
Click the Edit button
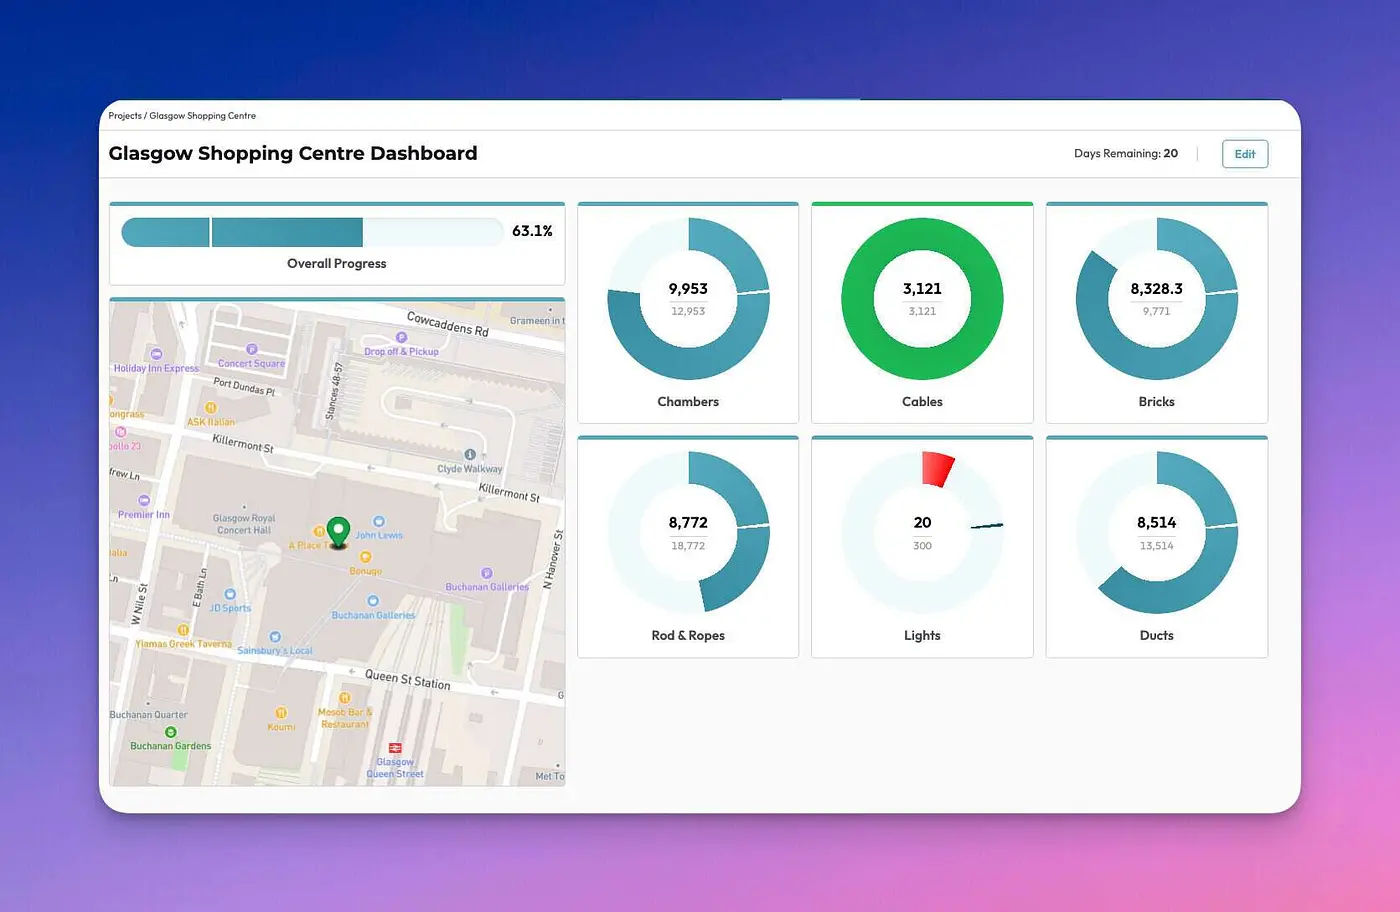point(1244,153)
